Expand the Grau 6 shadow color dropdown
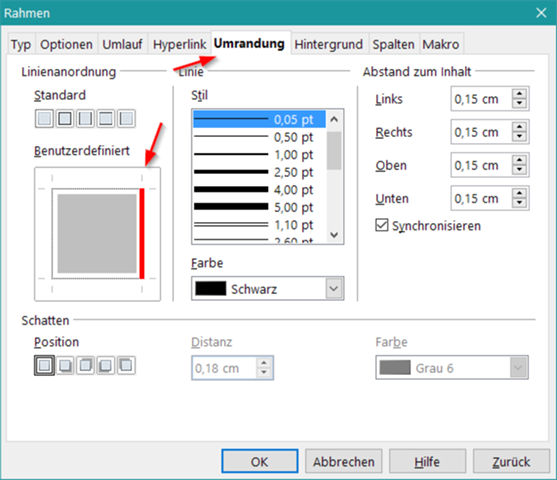Image resolution: width=557 pixels, height=480 pixels. pyautogui.click(x=452, y=368)
